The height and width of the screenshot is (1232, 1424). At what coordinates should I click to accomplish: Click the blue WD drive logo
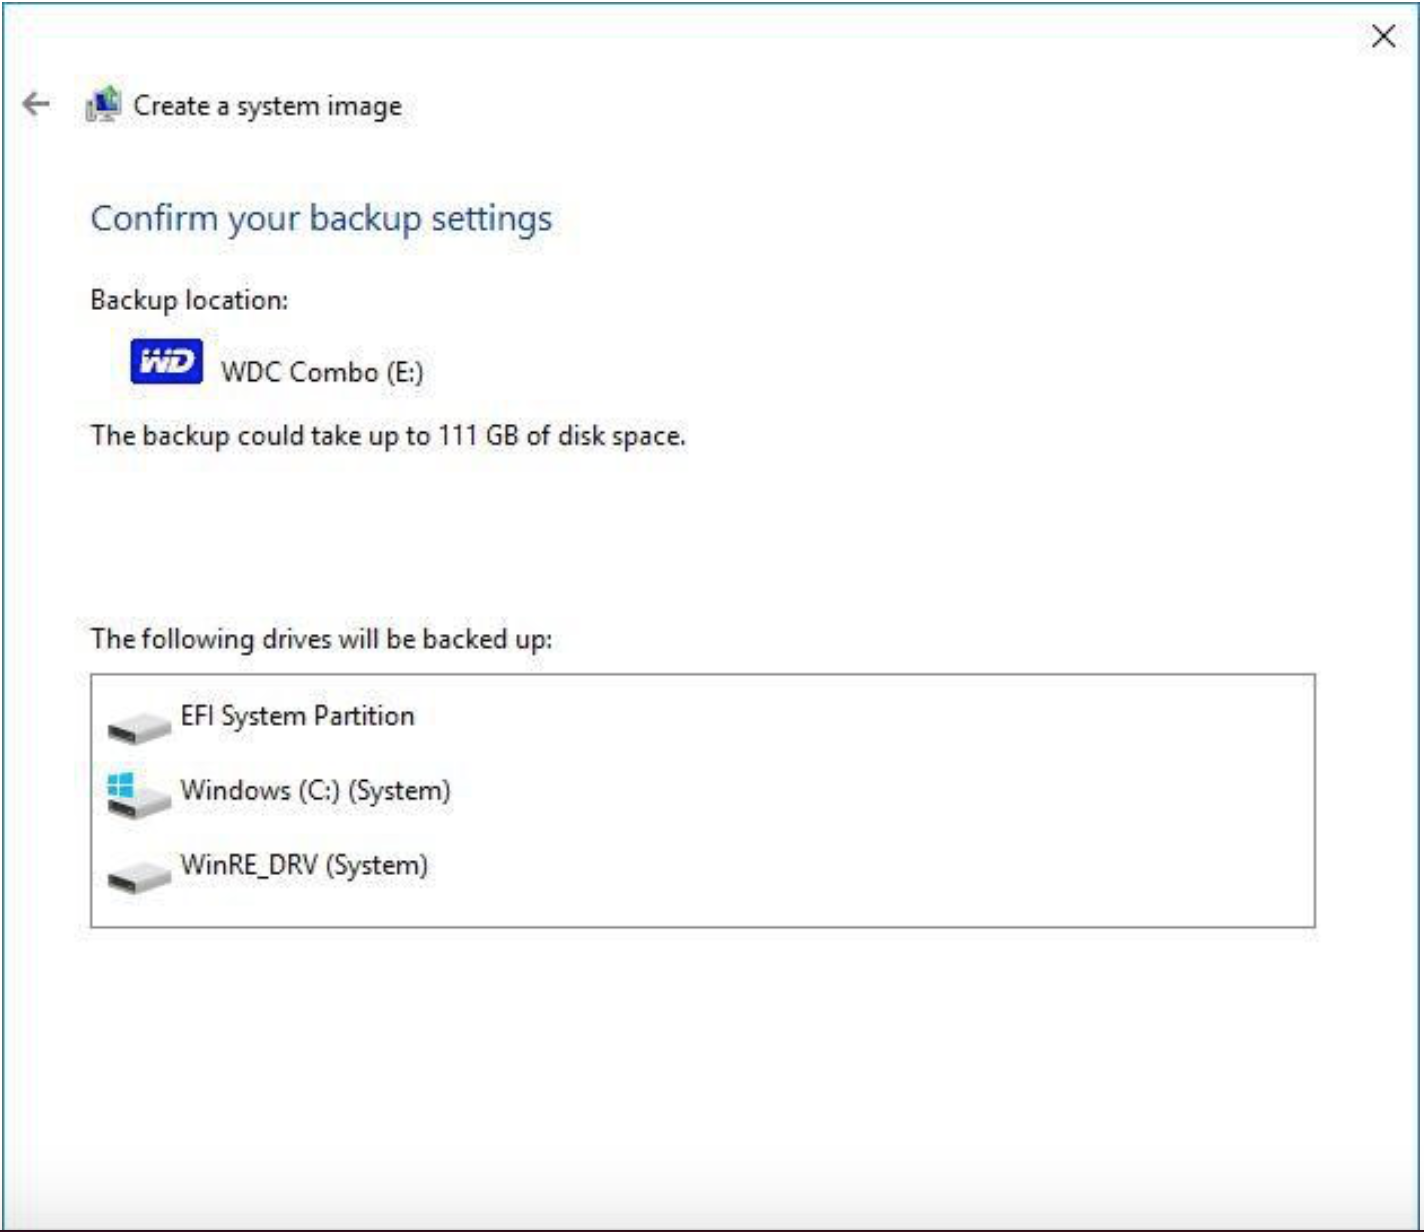point(166,362)
